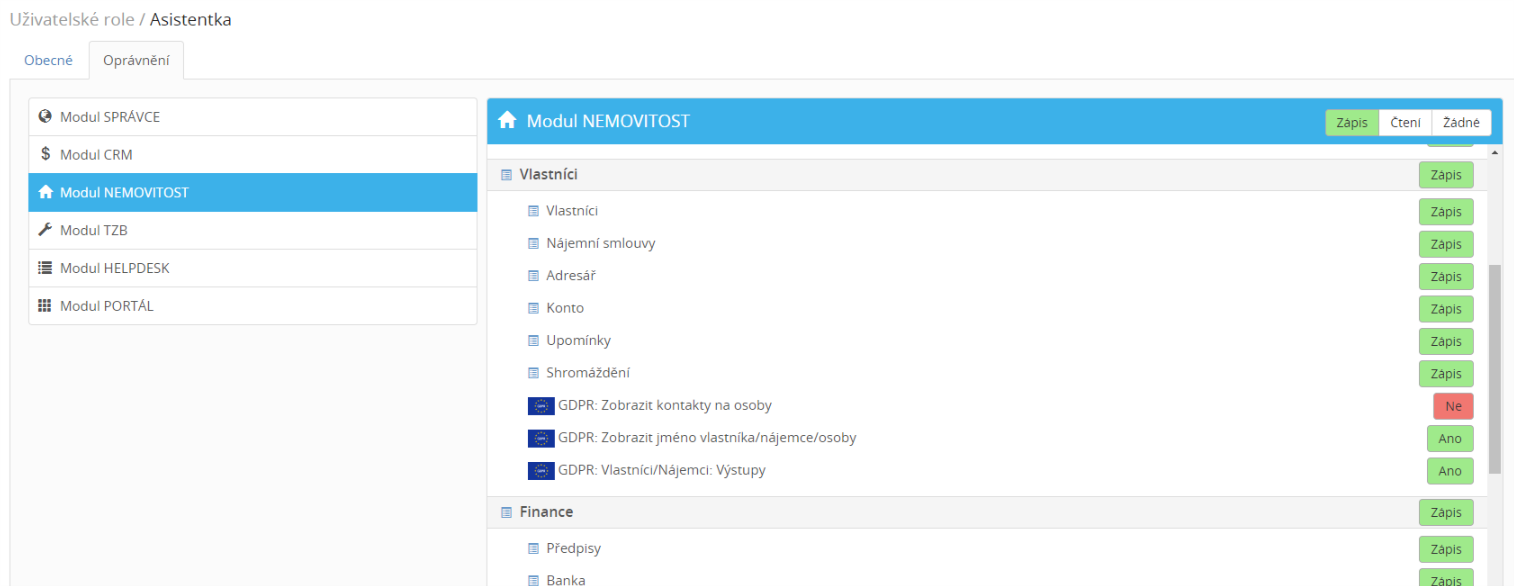Click the table icon next to Shromáždění
The height and width of the screenshot is (586, 1514).
(x=533, y=373)
